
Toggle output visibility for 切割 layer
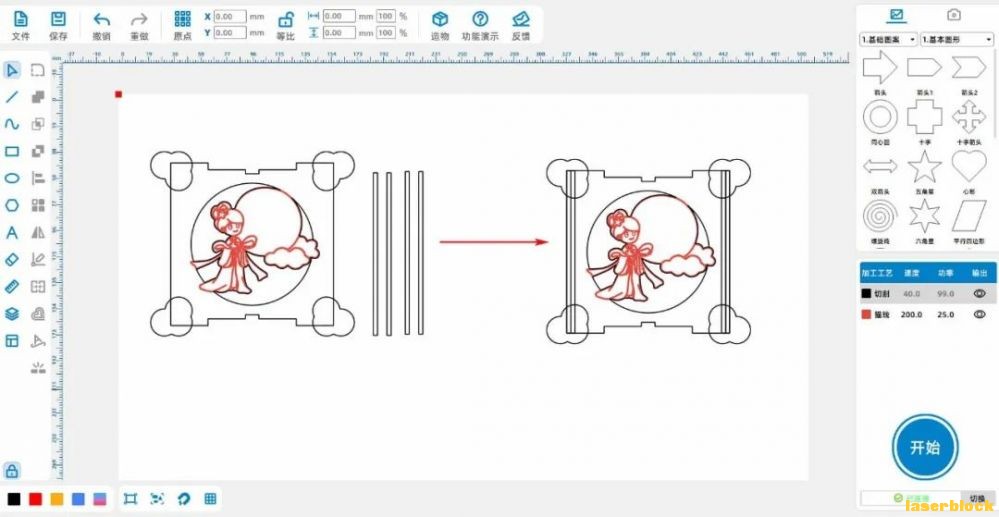[x=979, y=294]
